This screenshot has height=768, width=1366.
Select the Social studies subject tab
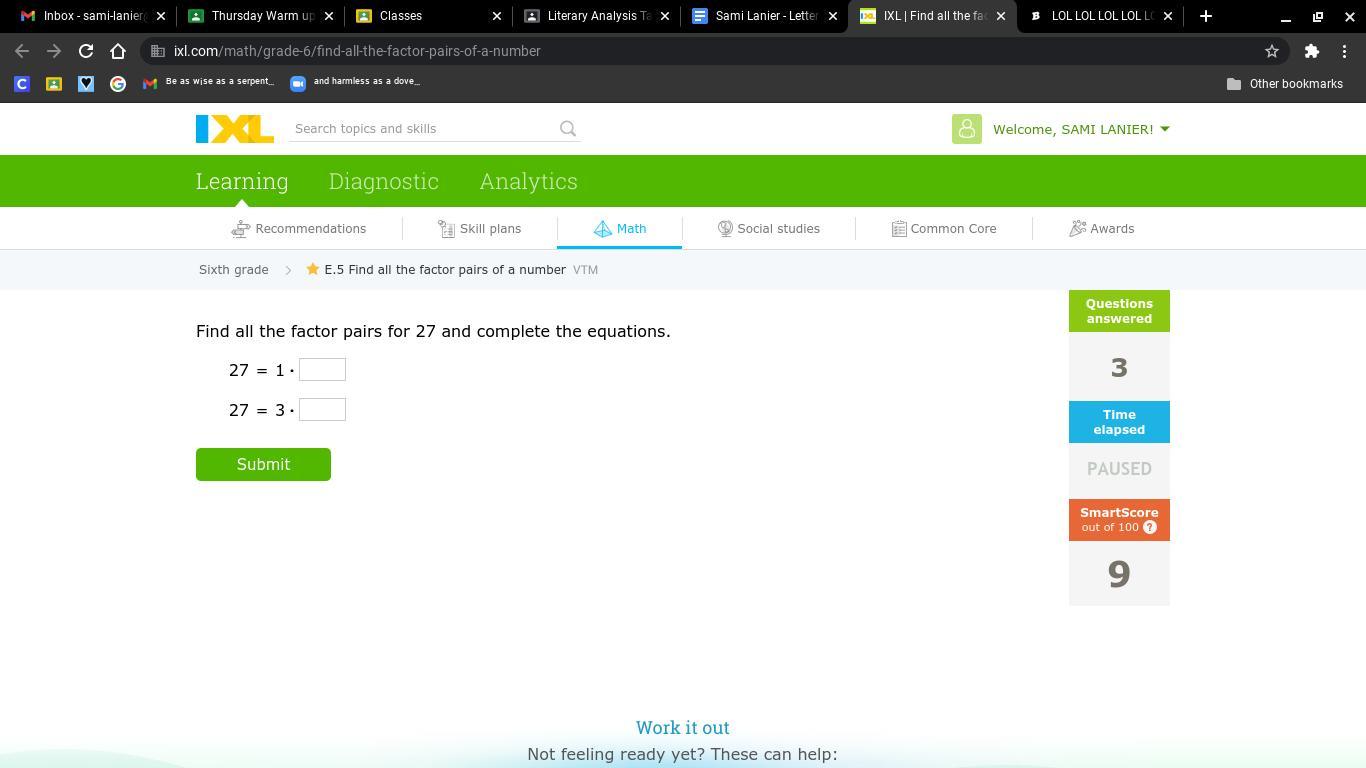coord(768,229)
